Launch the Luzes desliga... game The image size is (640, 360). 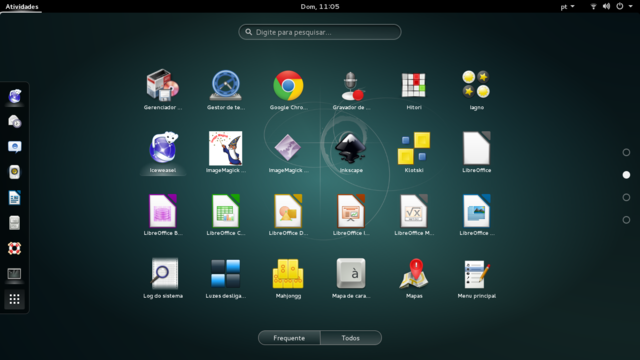(225, 273)
